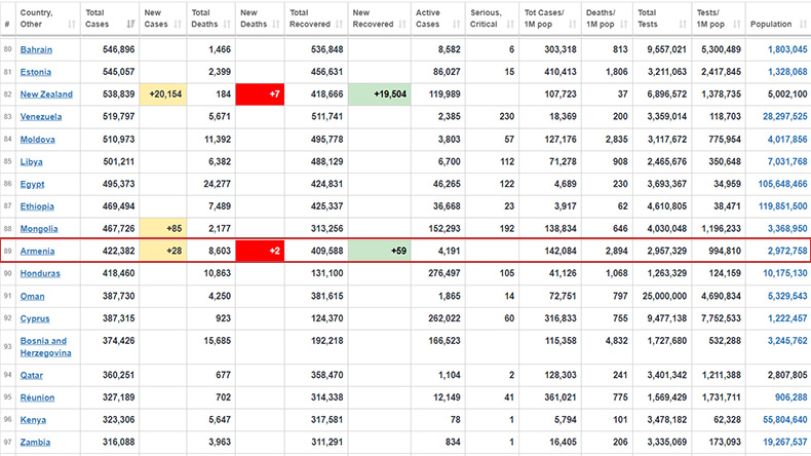
Task: Click New Deaths sort arrows
Action: pos(276,24)
